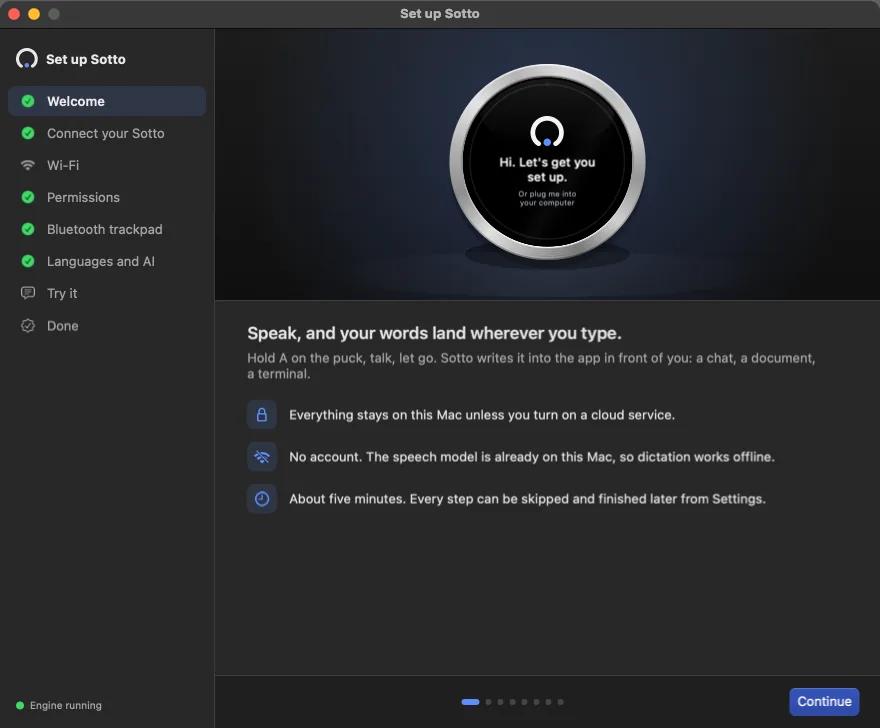Image resolution: width=880 pixels, height=728 pixels.
Task: Click the window title 'Set up Sotto'
Action: pyautogui.click(x=439, y=13)
